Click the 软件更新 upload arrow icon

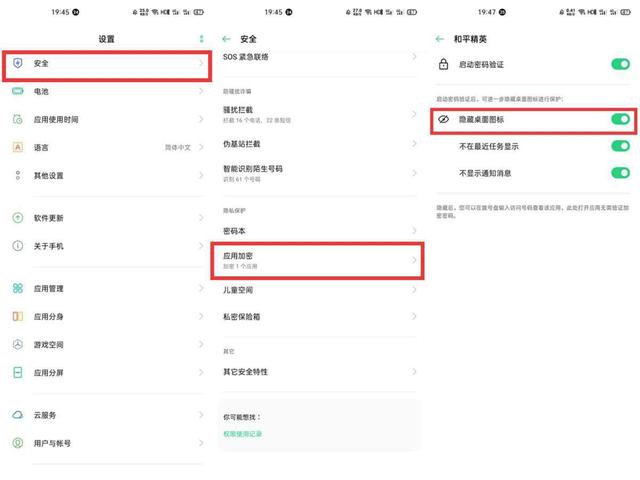(x=18, y=218)
